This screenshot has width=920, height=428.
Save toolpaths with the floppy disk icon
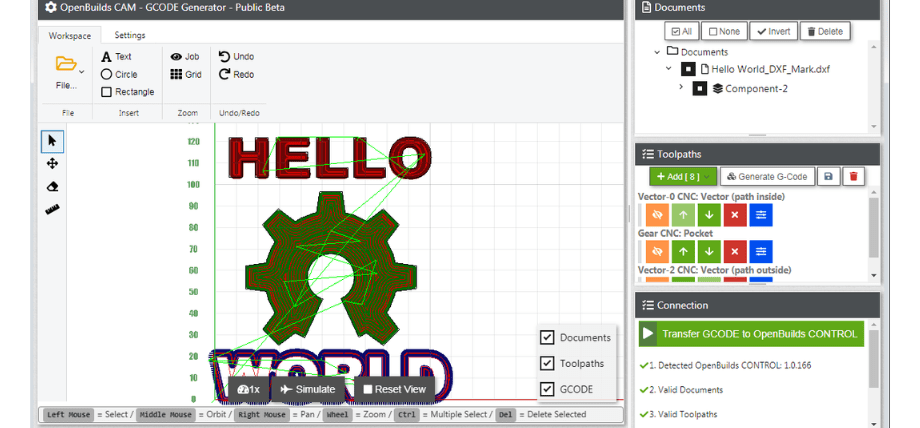click(x=828, y=176)
